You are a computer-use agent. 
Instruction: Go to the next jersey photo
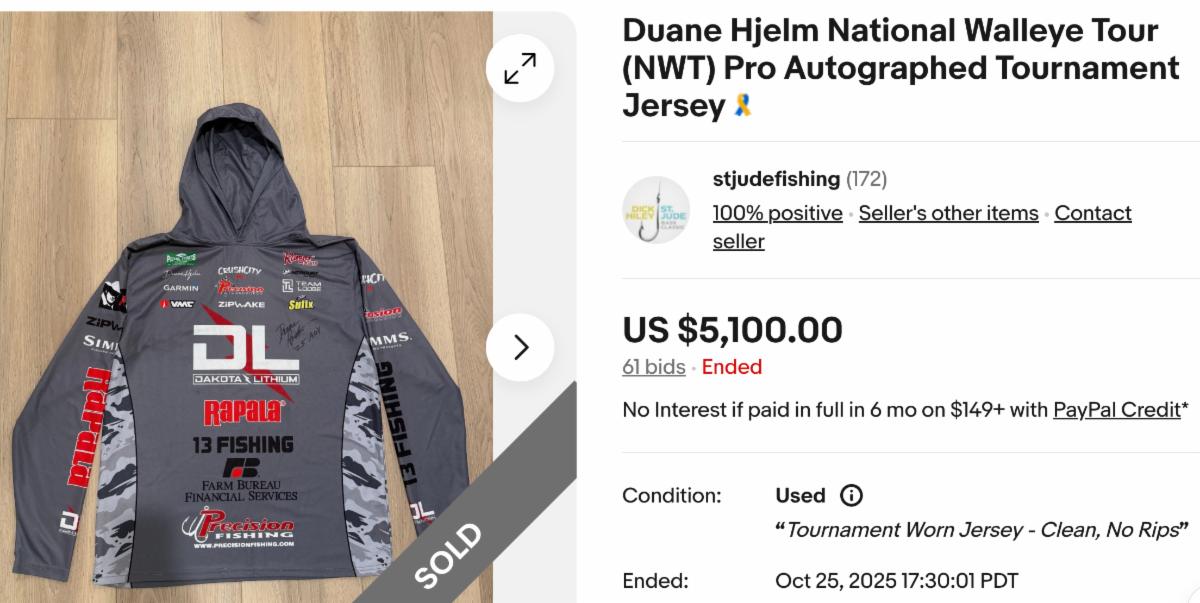(x=519, y=347)
